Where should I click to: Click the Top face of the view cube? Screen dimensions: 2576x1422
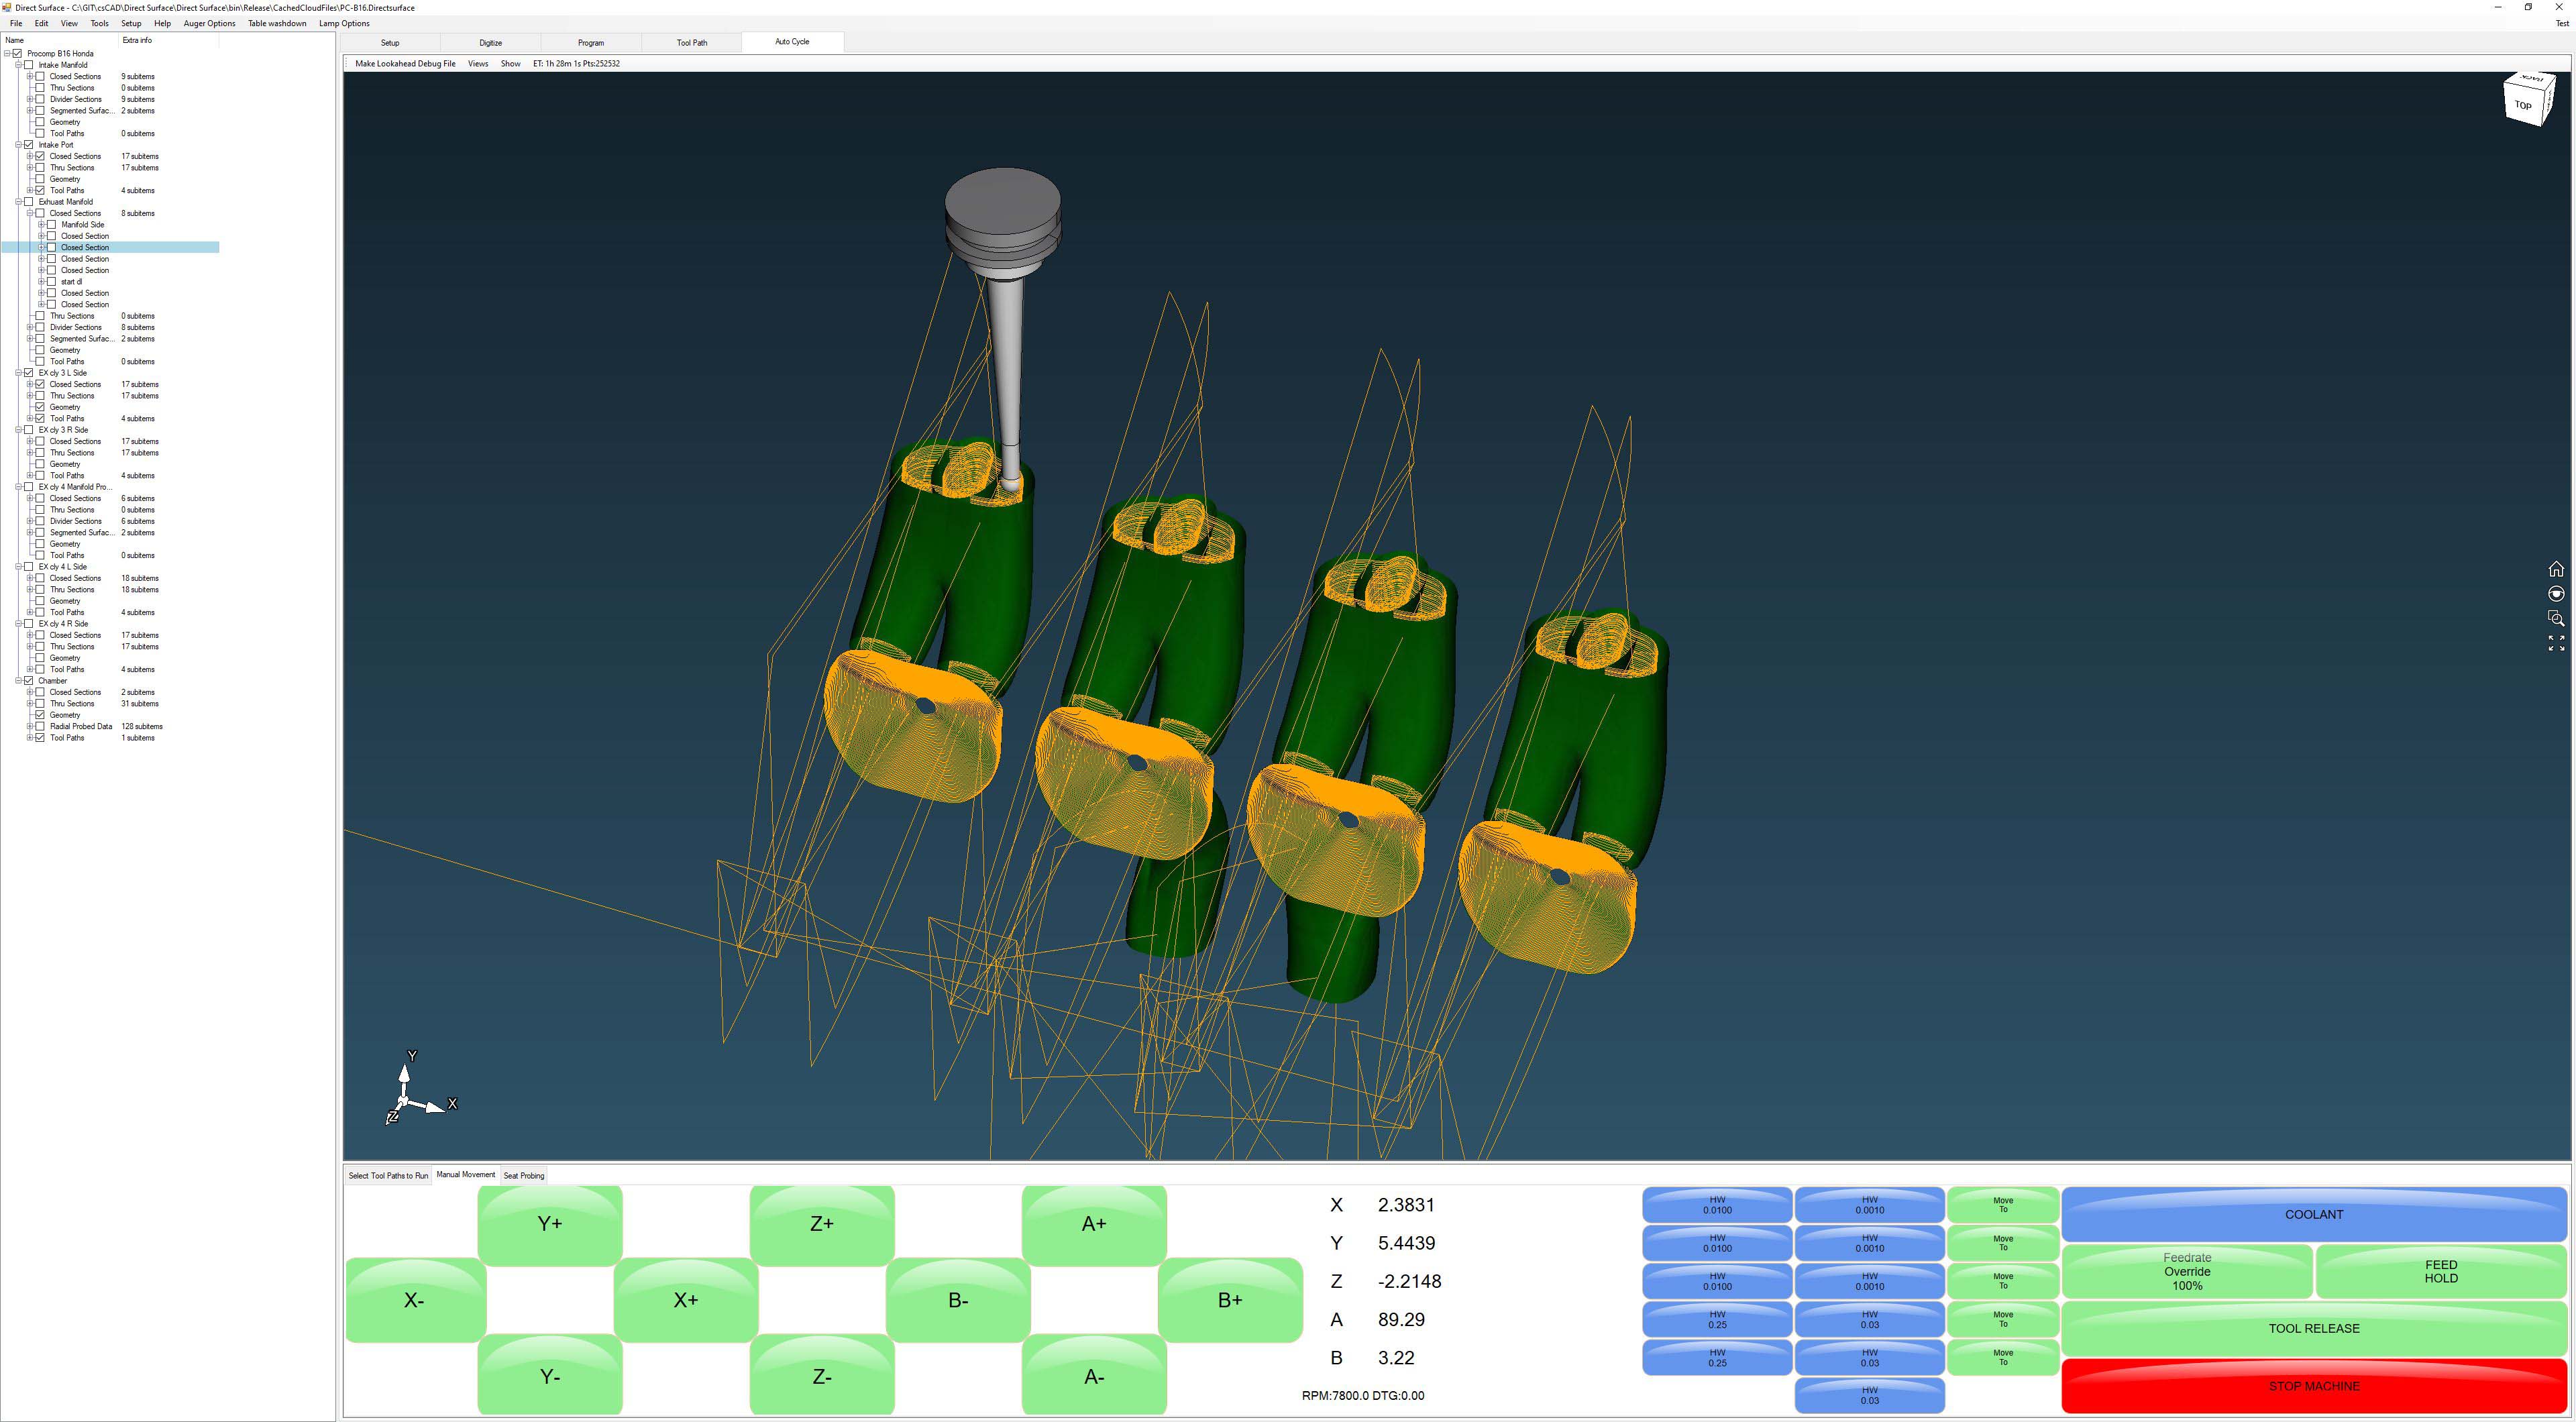pyautogui.click(x=2522, y=105)
